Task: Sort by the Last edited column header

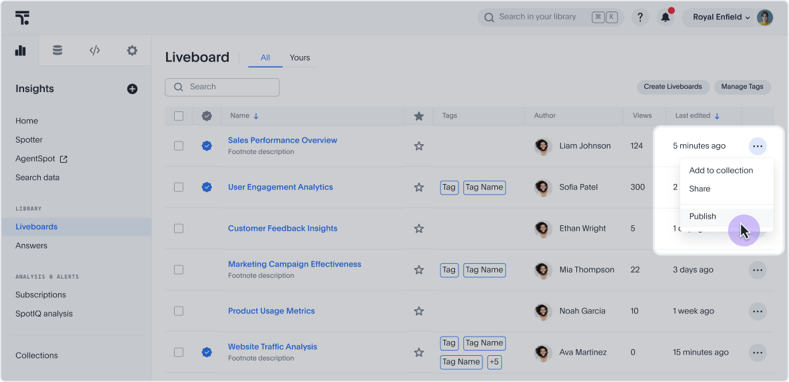Action: (x=697, y=116)
